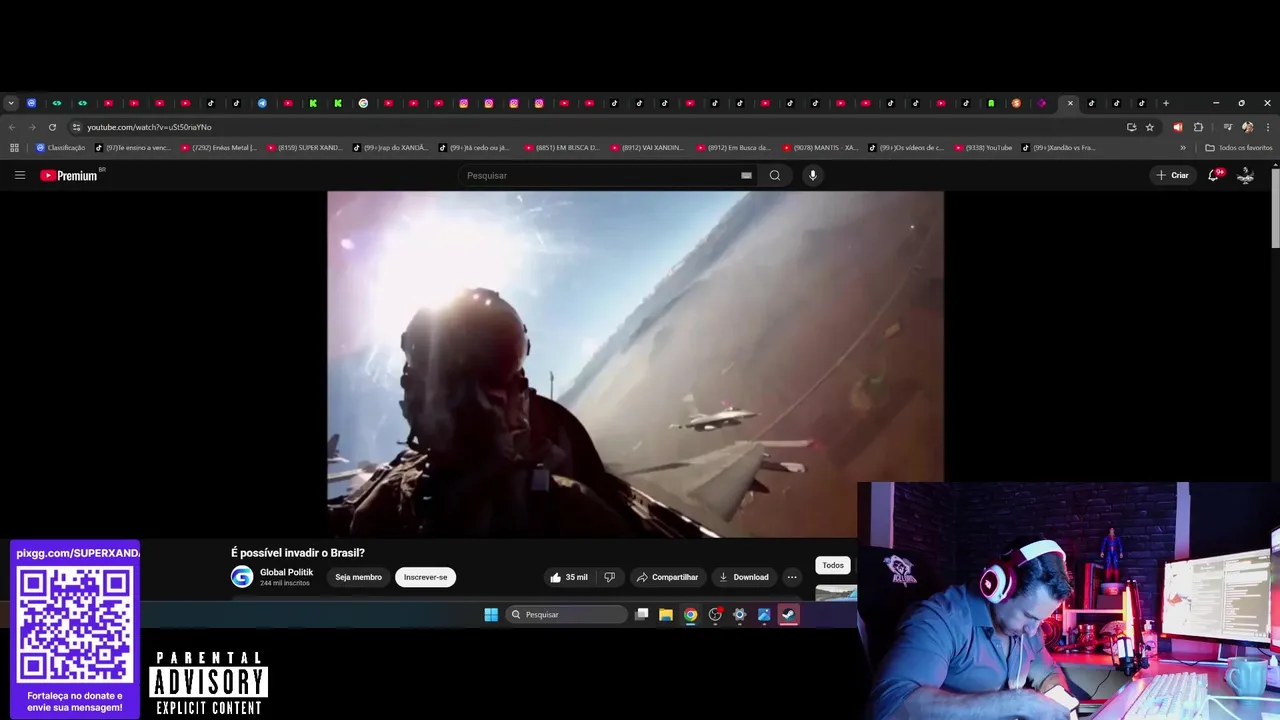Open bookmark (8159) SUPER XAND
Image resolution: width=1280 pixels, height=720 pixels.
tap(305, 148)
